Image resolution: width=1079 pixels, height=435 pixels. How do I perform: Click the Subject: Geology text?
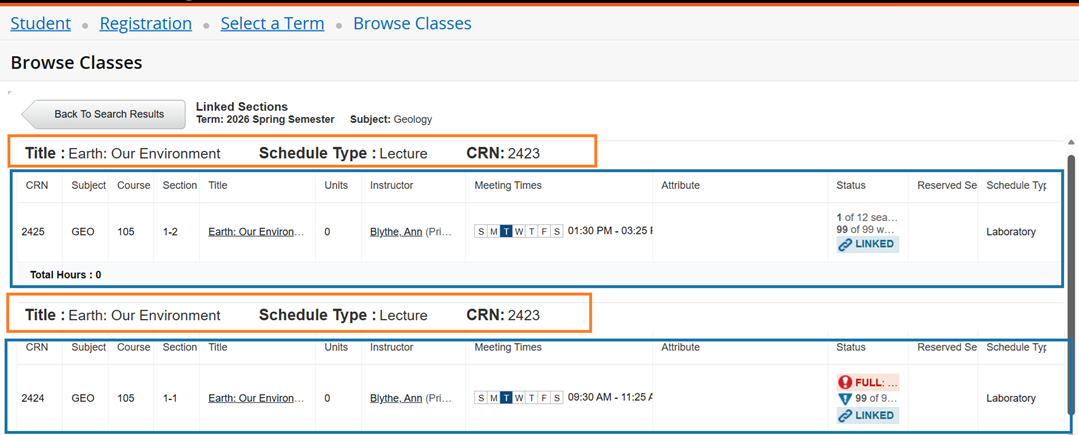391,119
